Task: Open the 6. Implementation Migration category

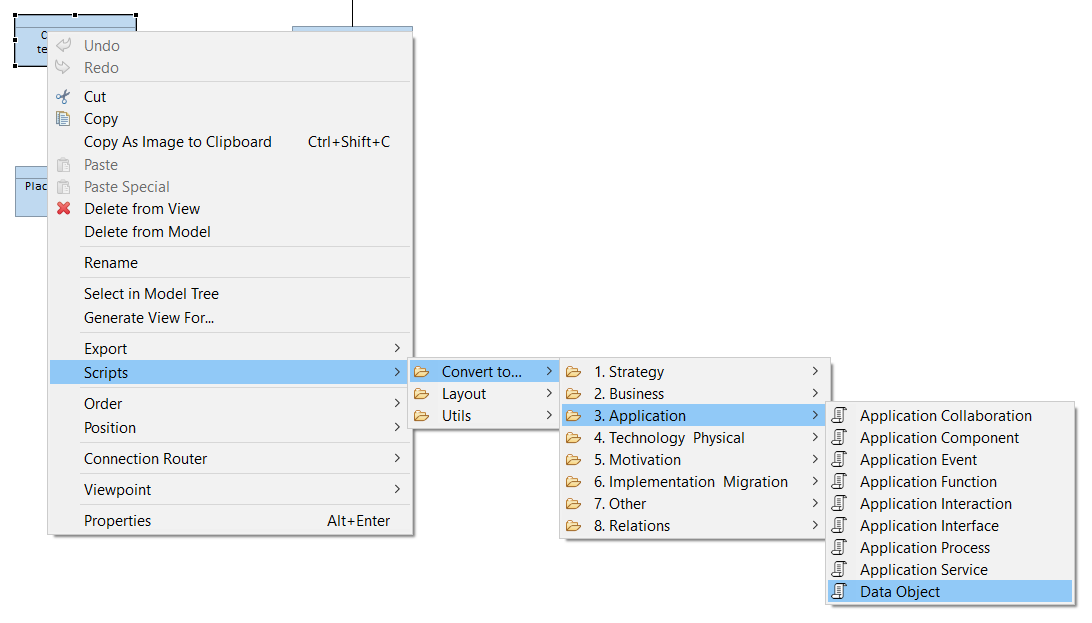Action: pyautogui.click(x=695, y=482)
